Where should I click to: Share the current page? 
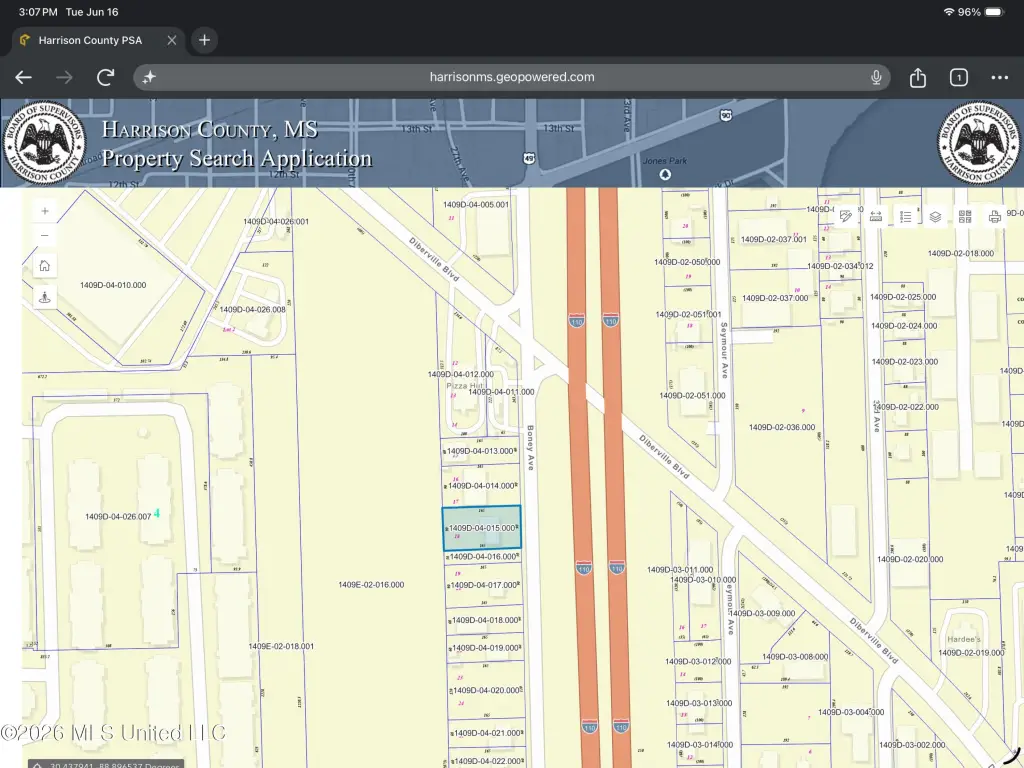tap(918, 77)
